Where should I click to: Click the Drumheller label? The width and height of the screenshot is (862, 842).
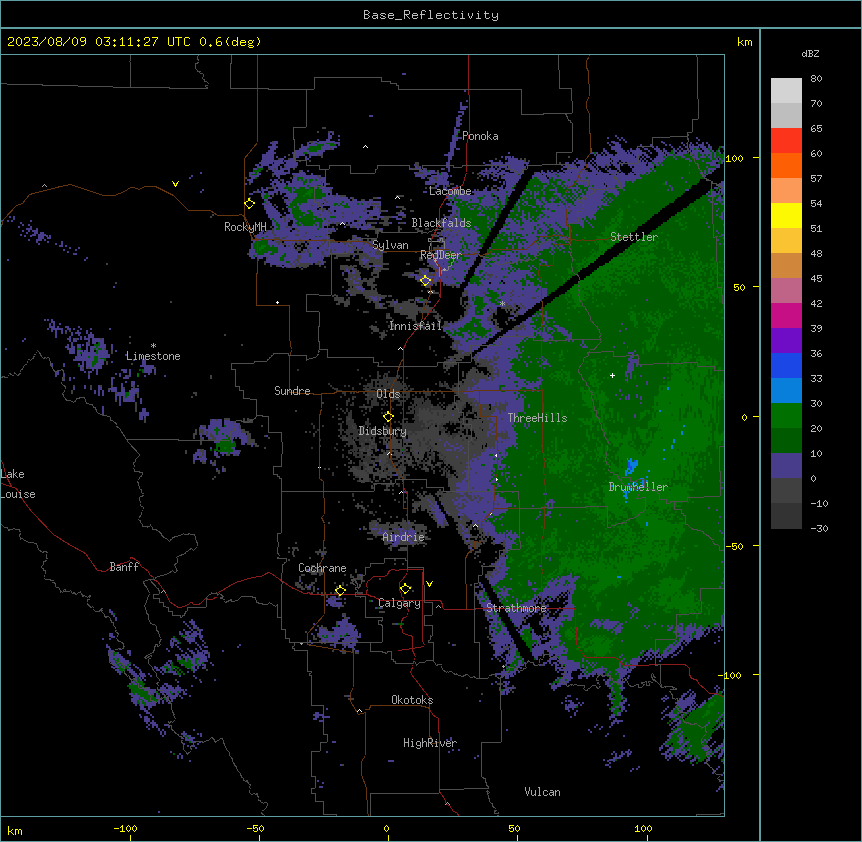click(x=638, y=487)
